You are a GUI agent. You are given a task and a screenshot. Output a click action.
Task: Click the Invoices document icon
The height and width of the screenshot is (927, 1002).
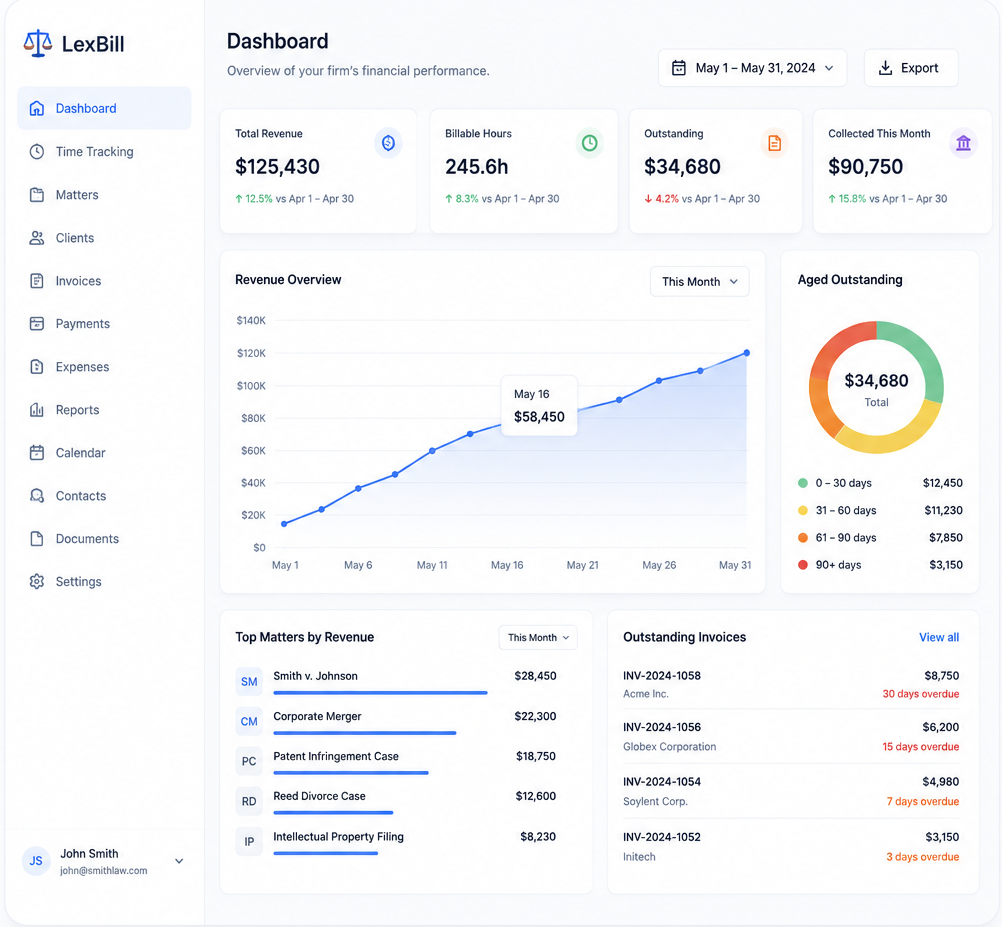tap(37, 280)
